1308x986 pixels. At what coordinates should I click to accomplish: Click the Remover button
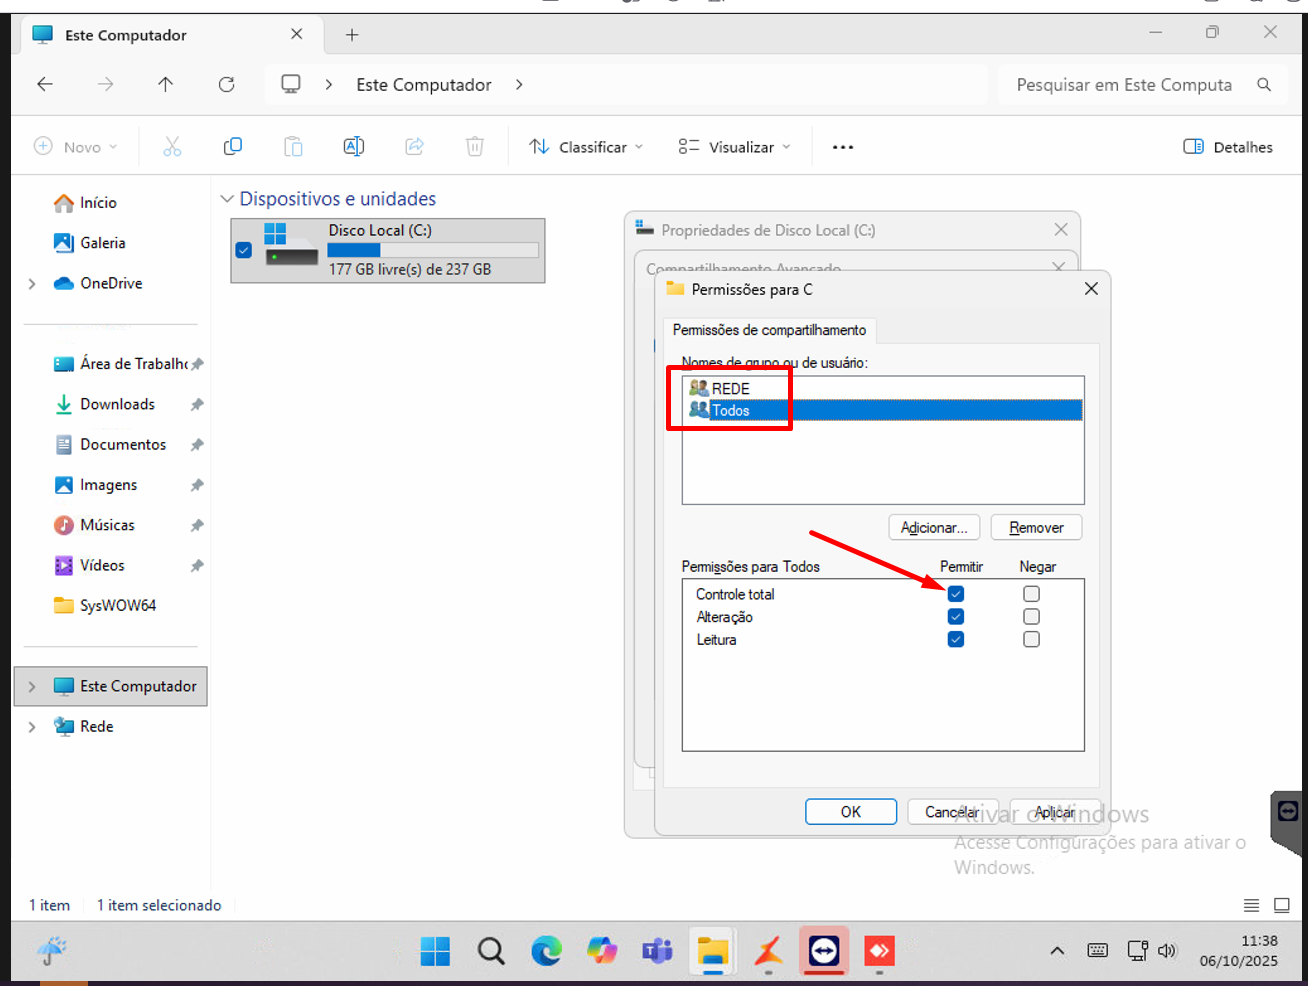(1036, 528)
